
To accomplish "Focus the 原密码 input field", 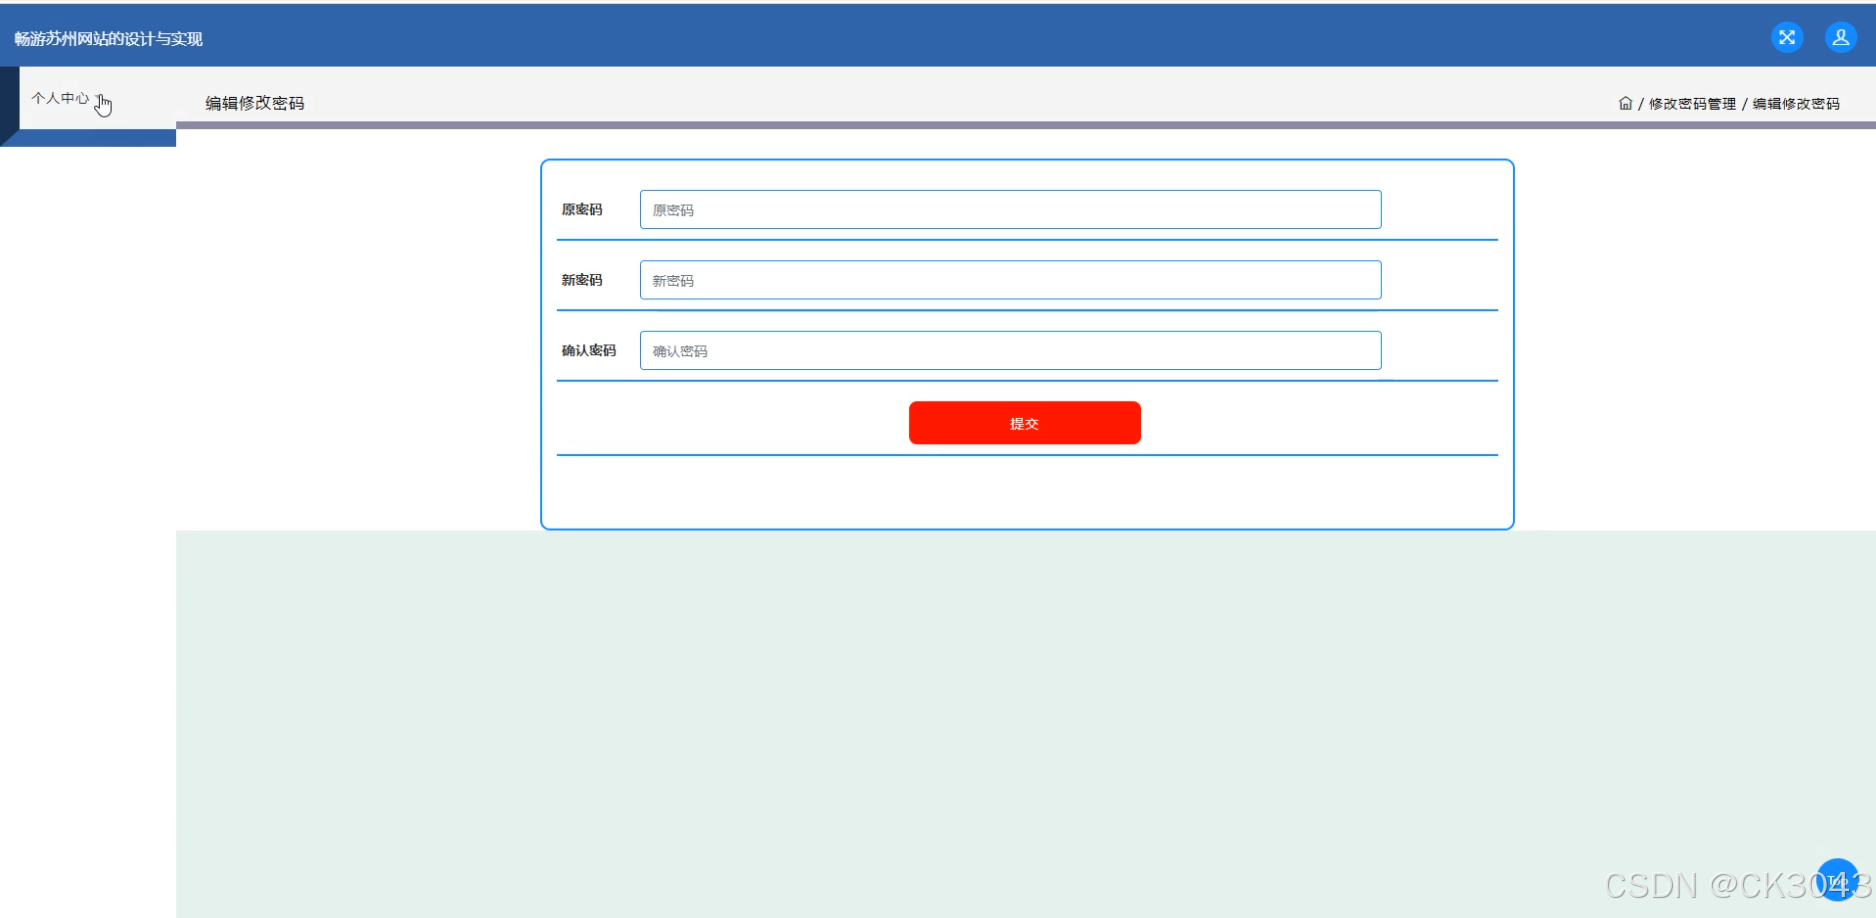I will point(1010,210).
